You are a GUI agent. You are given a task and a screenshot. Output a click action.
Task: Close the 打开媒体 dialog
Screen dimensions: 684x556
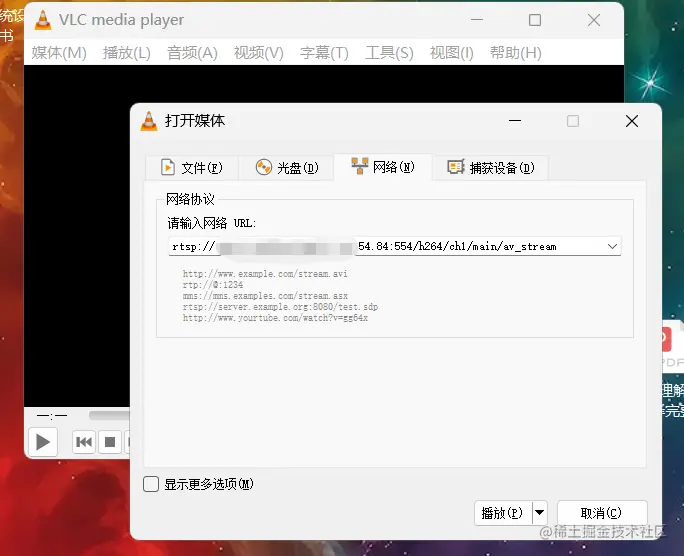632,121
